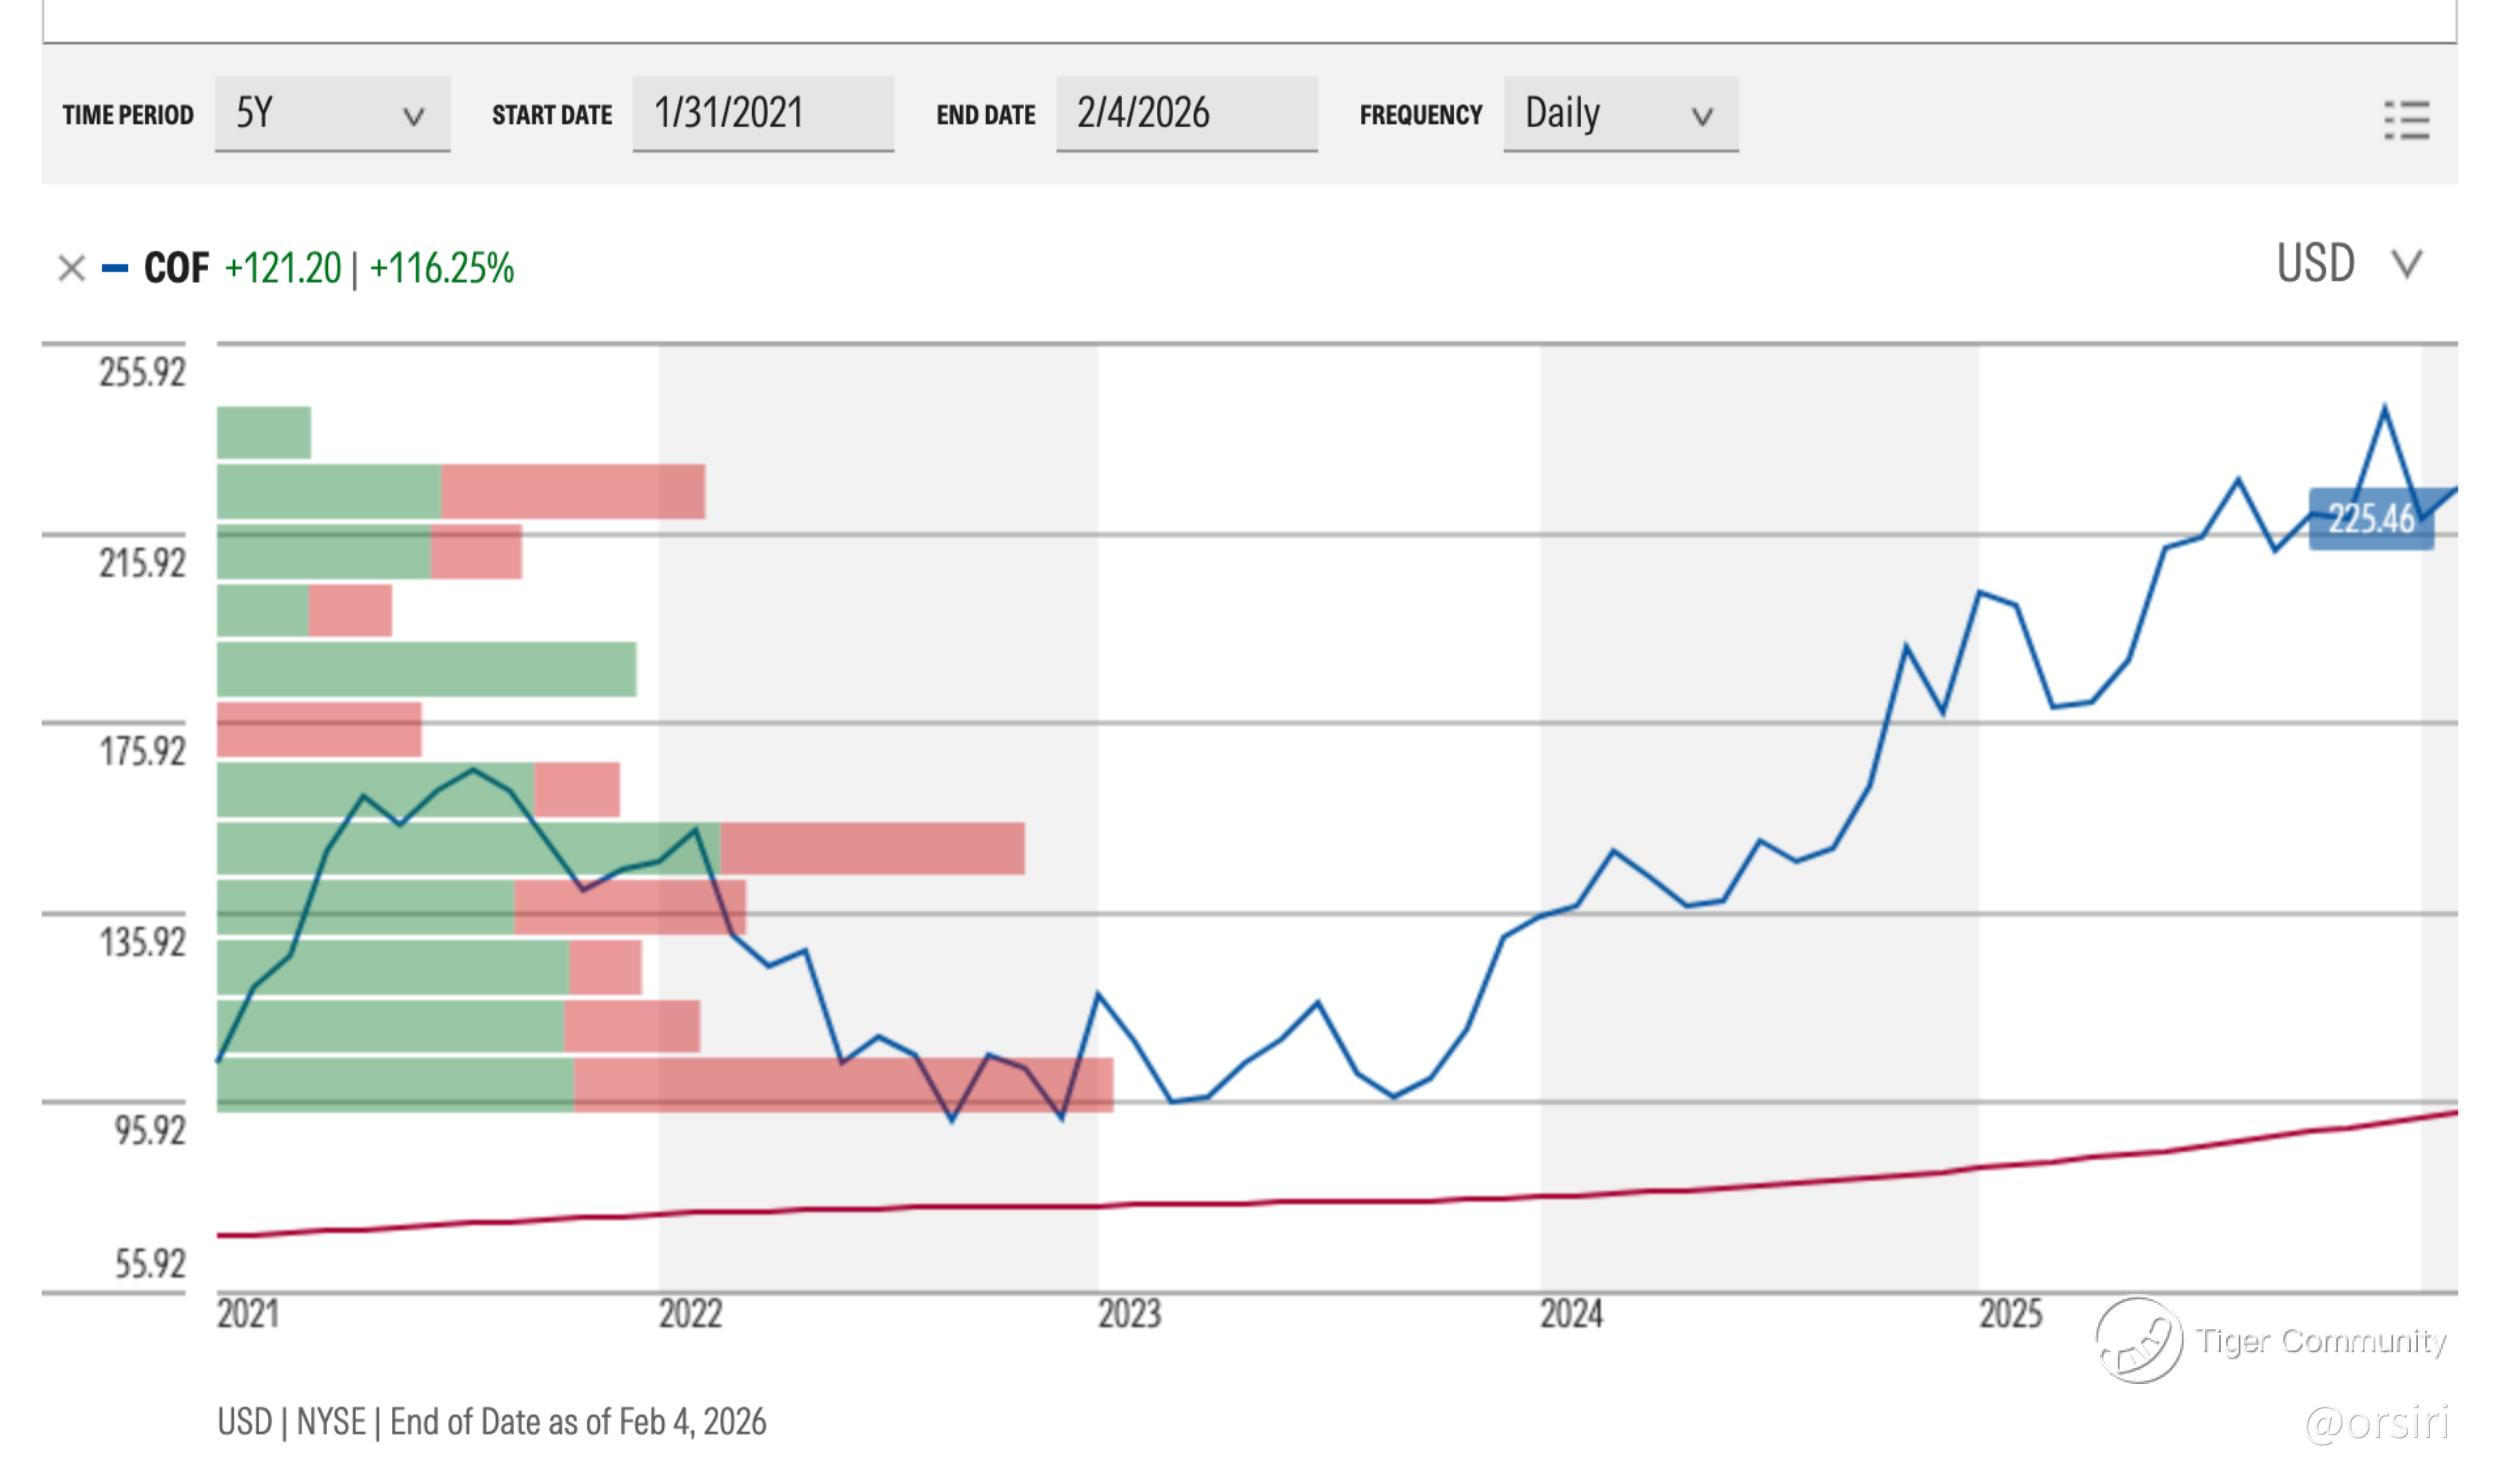The height and width of the screenshot is (1480, 2500).
Task: Click the Tiger Community watermark text
Action: [x=2320, y=1340]
